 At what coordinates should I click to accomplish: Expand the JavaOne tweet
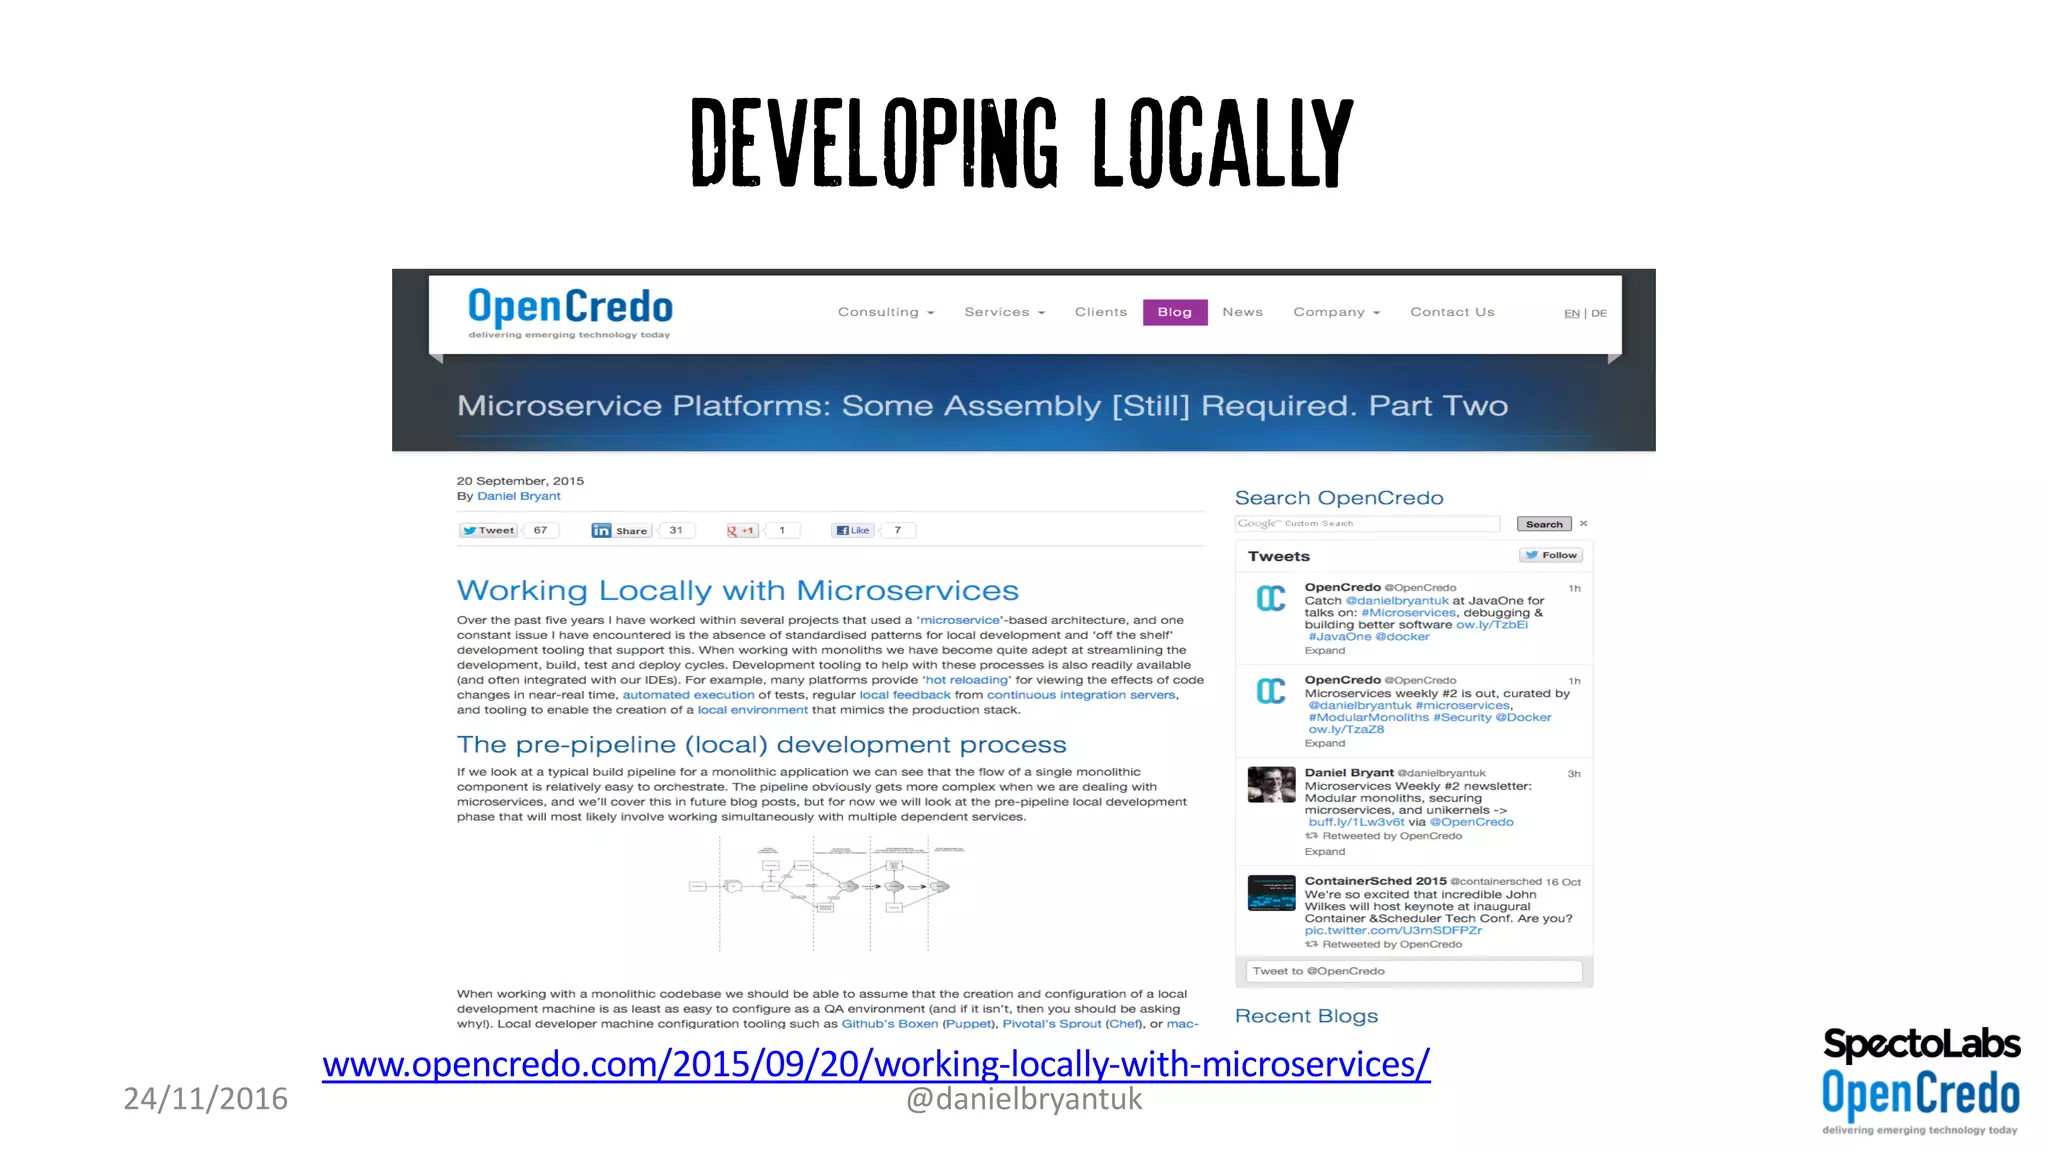click(1325, 651)
